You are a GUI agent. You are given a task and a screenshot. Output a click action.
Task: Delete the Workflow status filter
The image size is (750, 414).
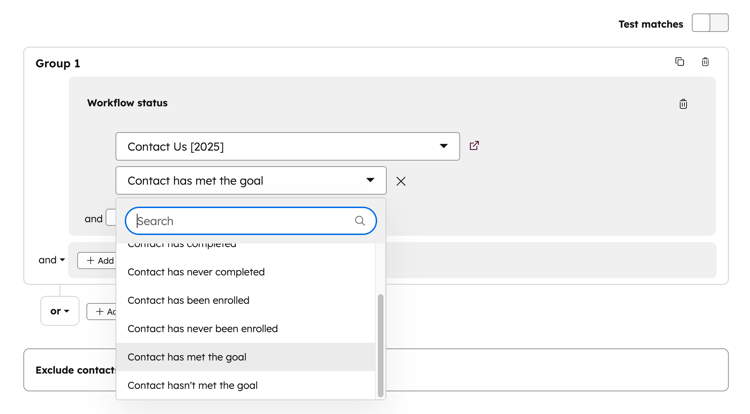(683, 104)
